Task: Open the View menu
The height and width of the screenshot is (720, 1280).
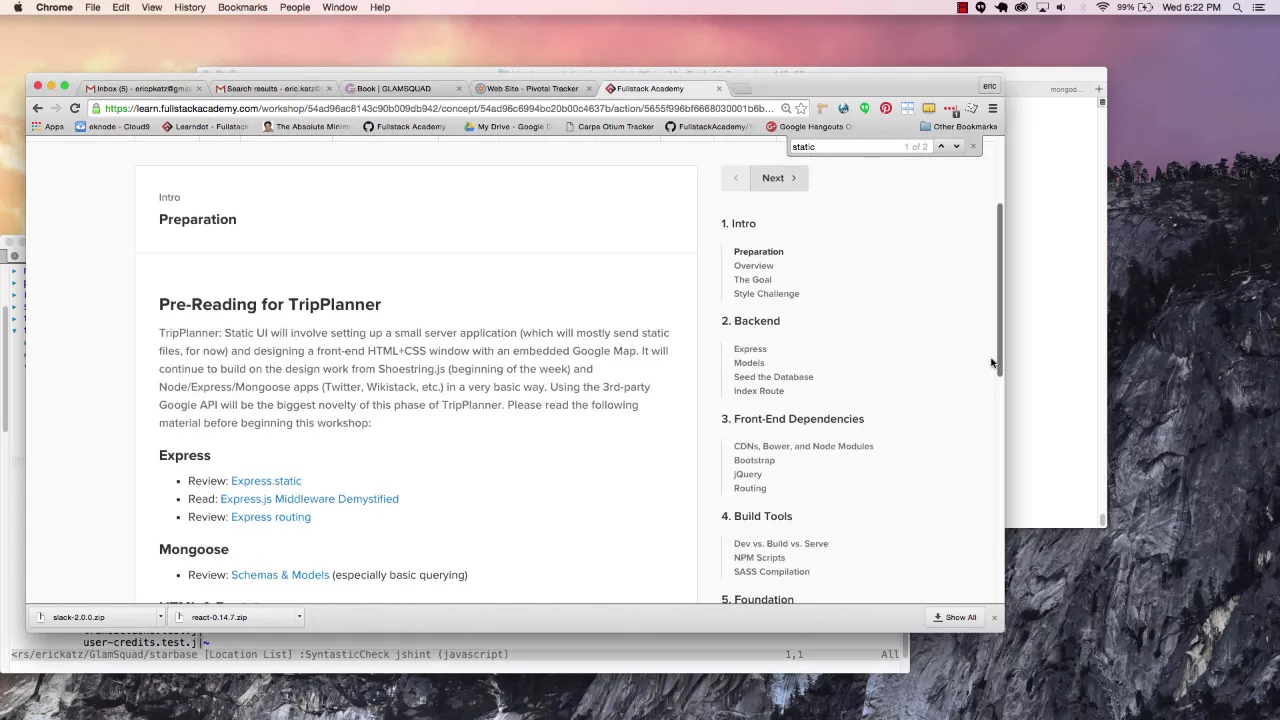Action: click(x=151, y=7)
